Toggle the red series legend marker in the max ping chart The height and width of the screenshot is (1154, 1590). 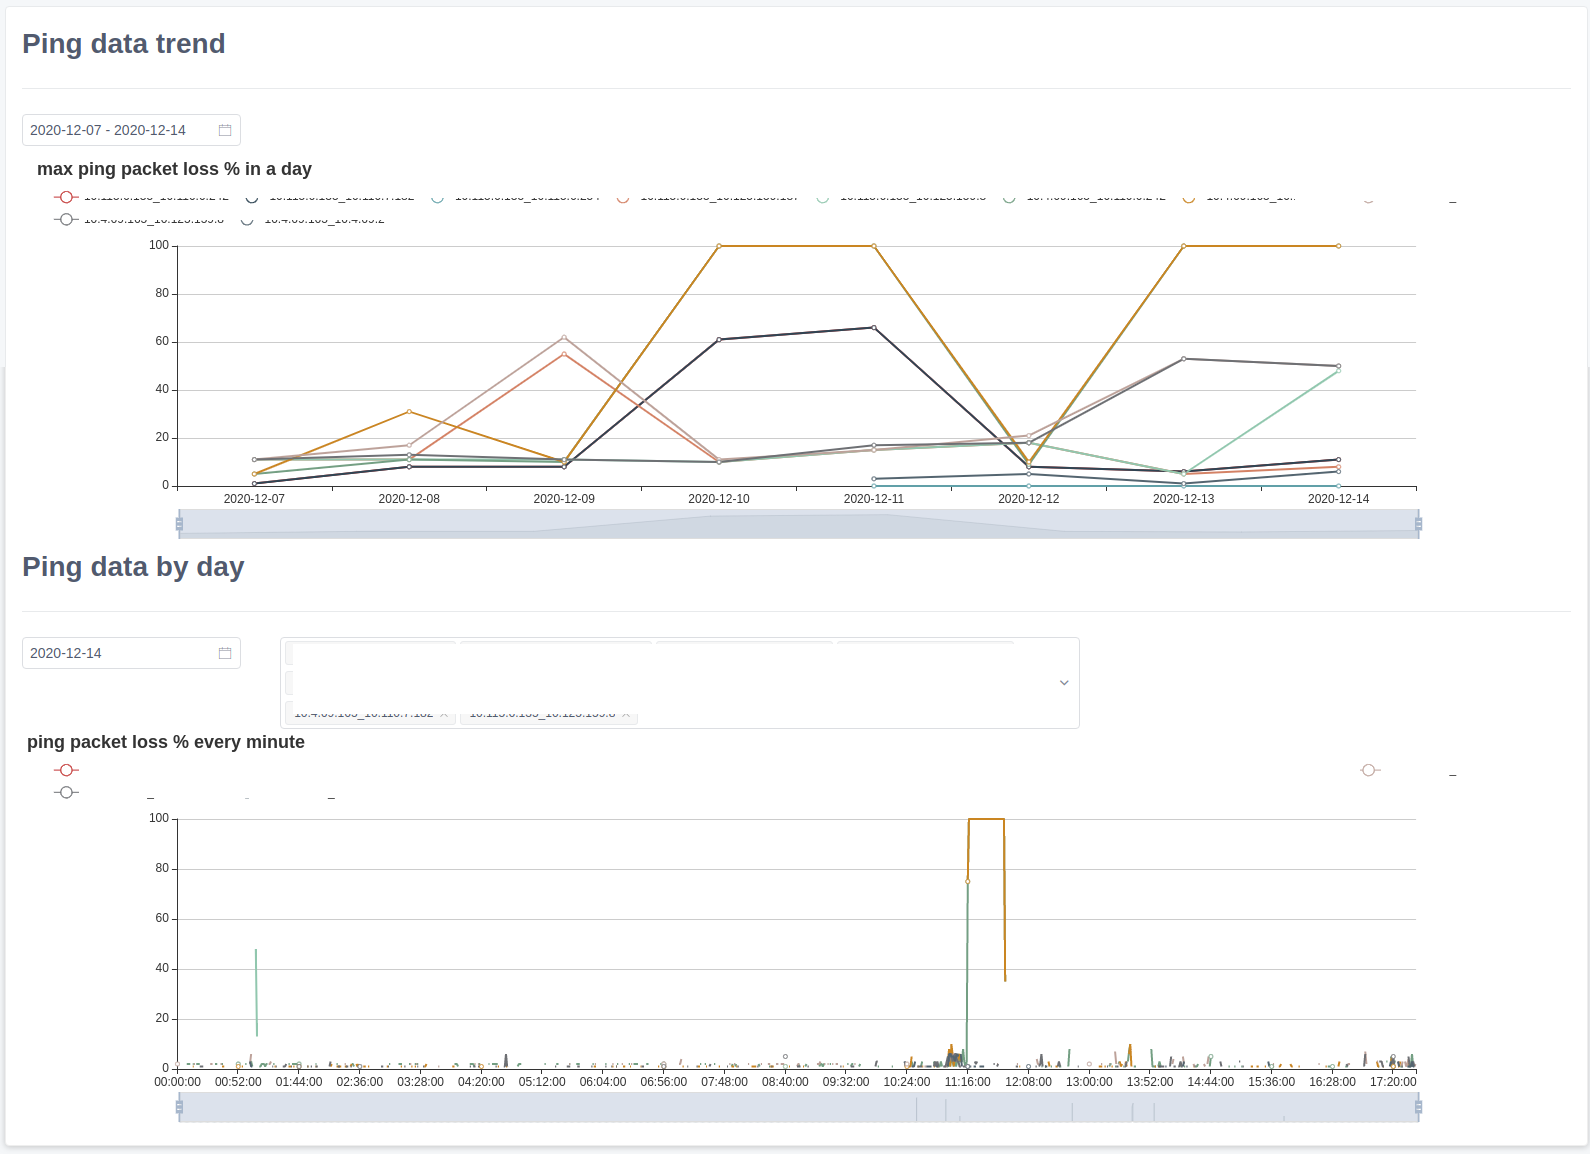[66, 197]
